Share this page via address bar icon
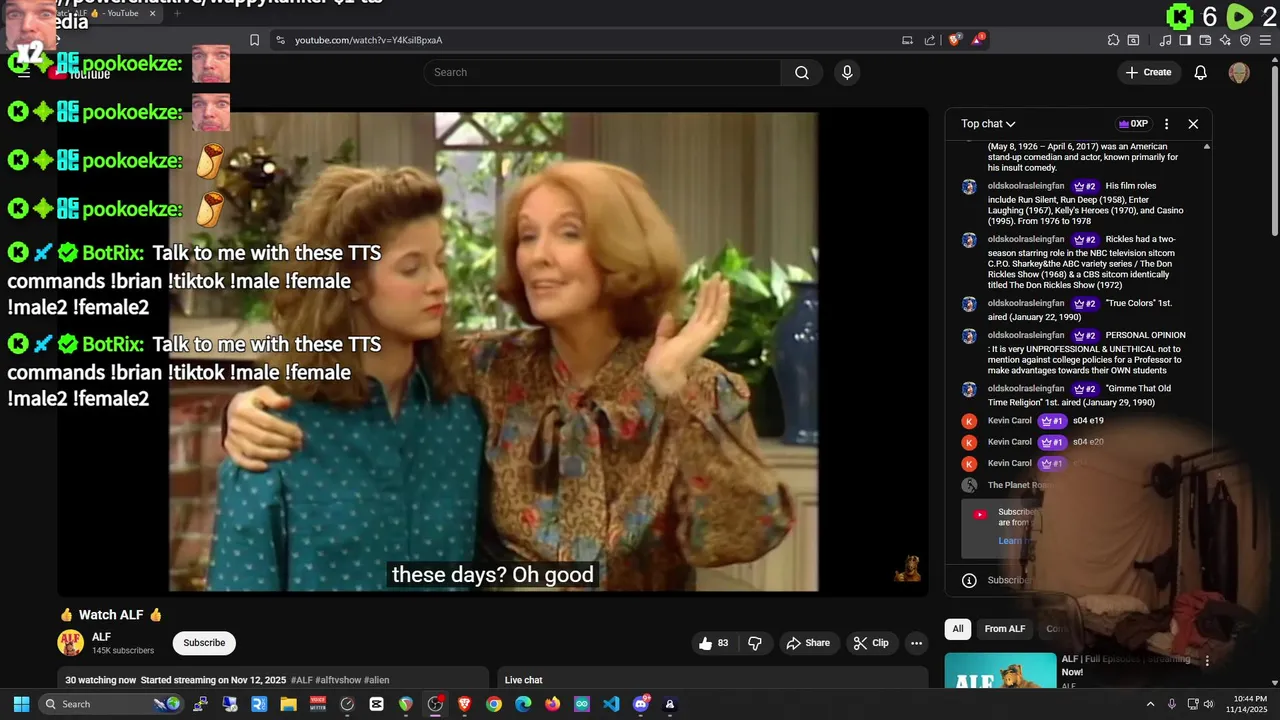The image size is (1280, 720). pyautogui.click(x=930, y=40)
